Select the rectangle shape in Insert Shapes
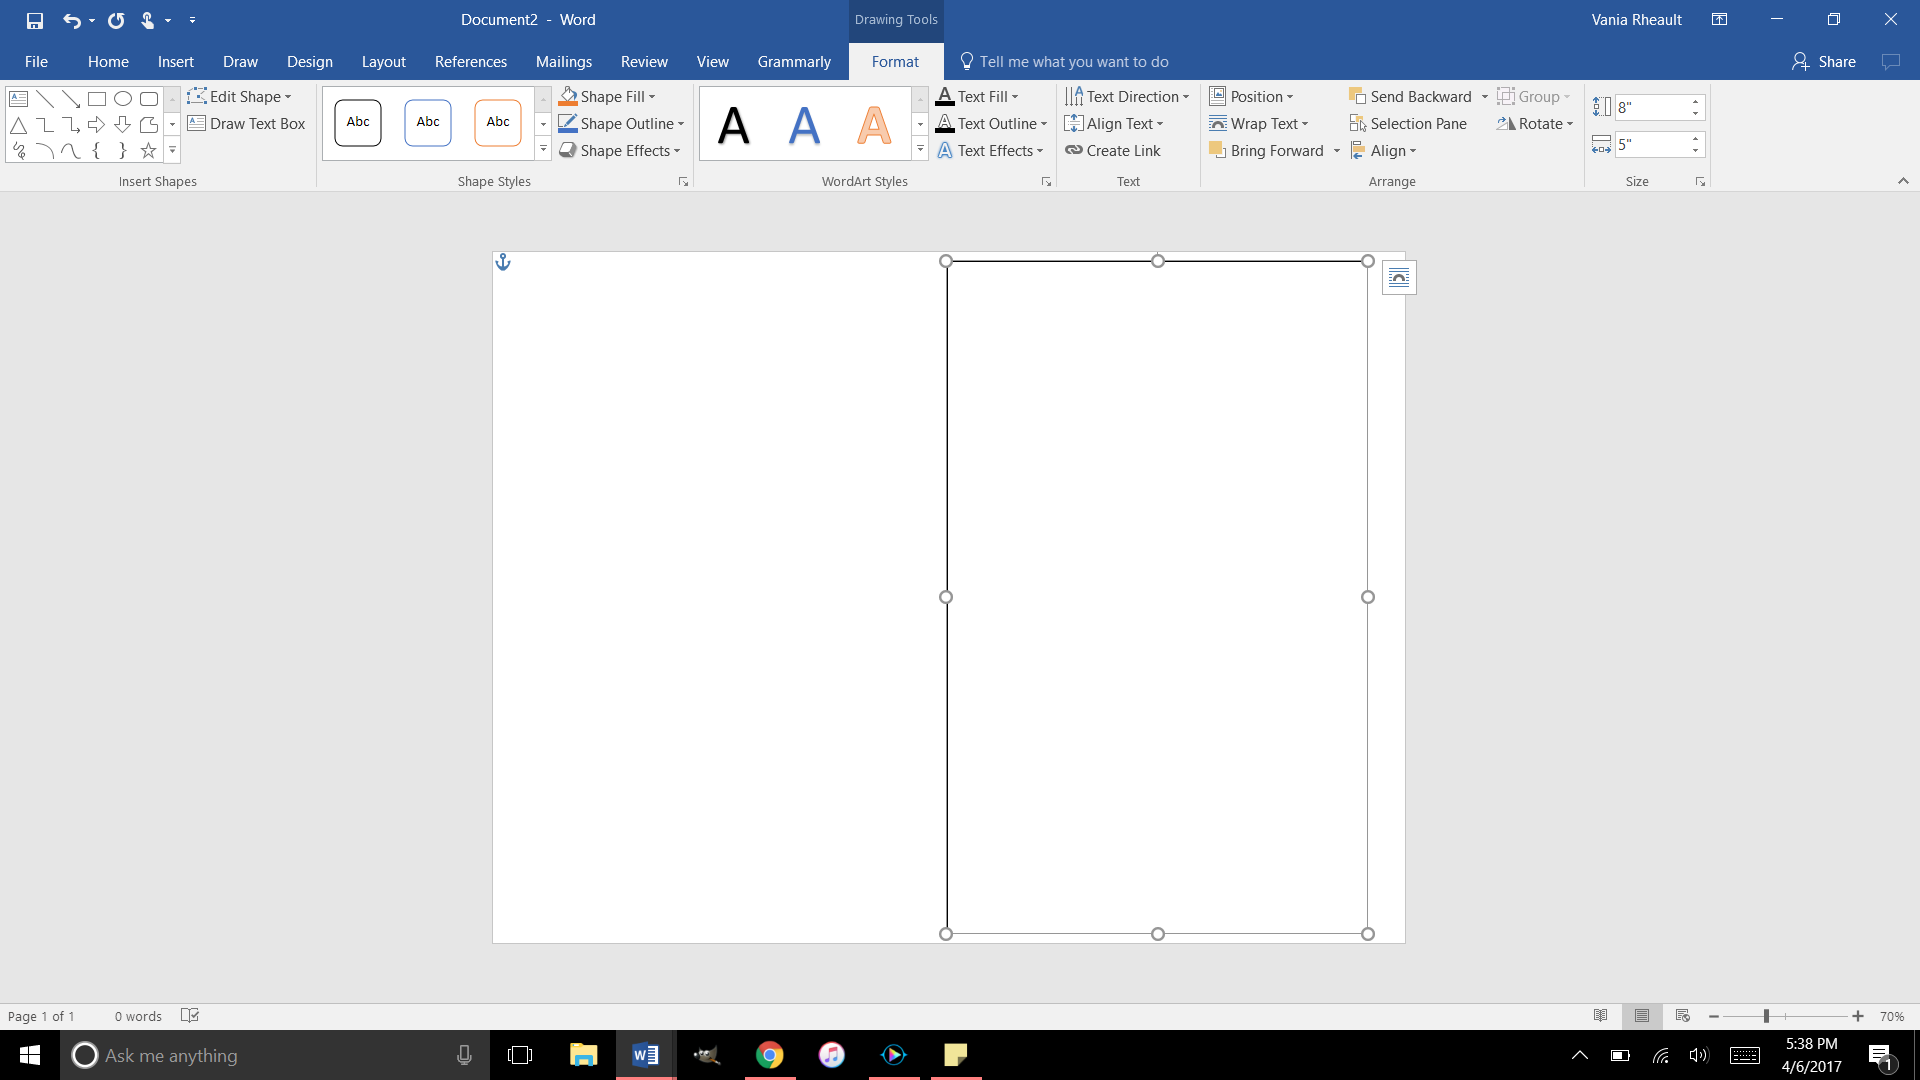 coord(97,98)
